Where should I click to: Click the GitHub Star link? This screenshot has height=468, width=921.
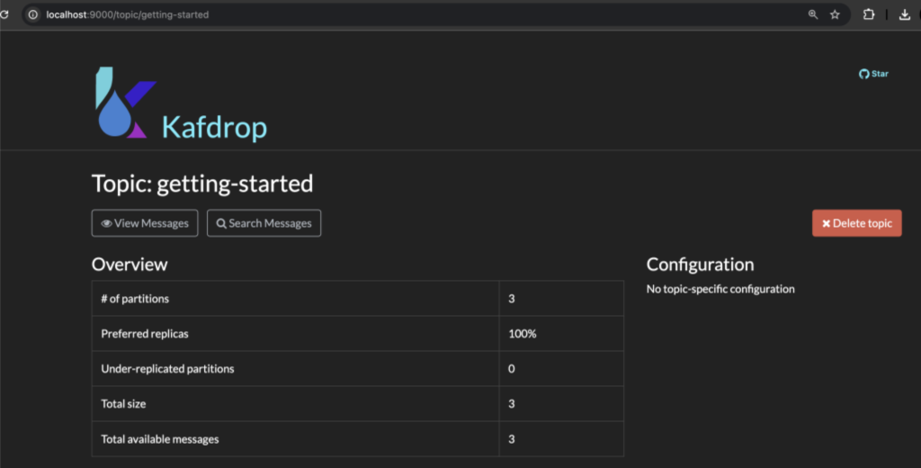coord(873,73)
